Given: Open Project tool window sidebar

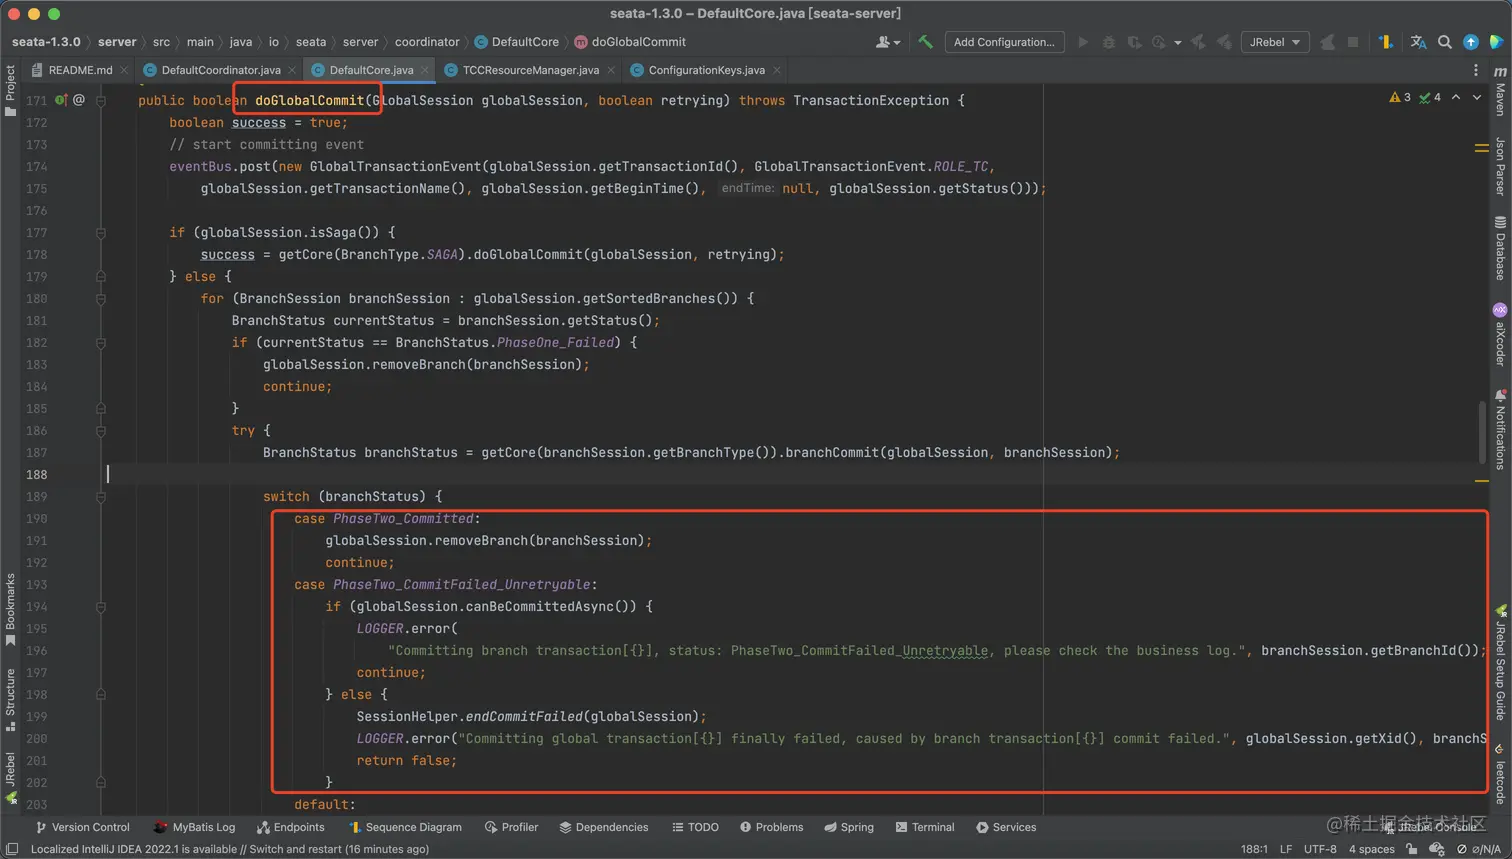Looking at the screenshot, I should (x=10, y=90).
